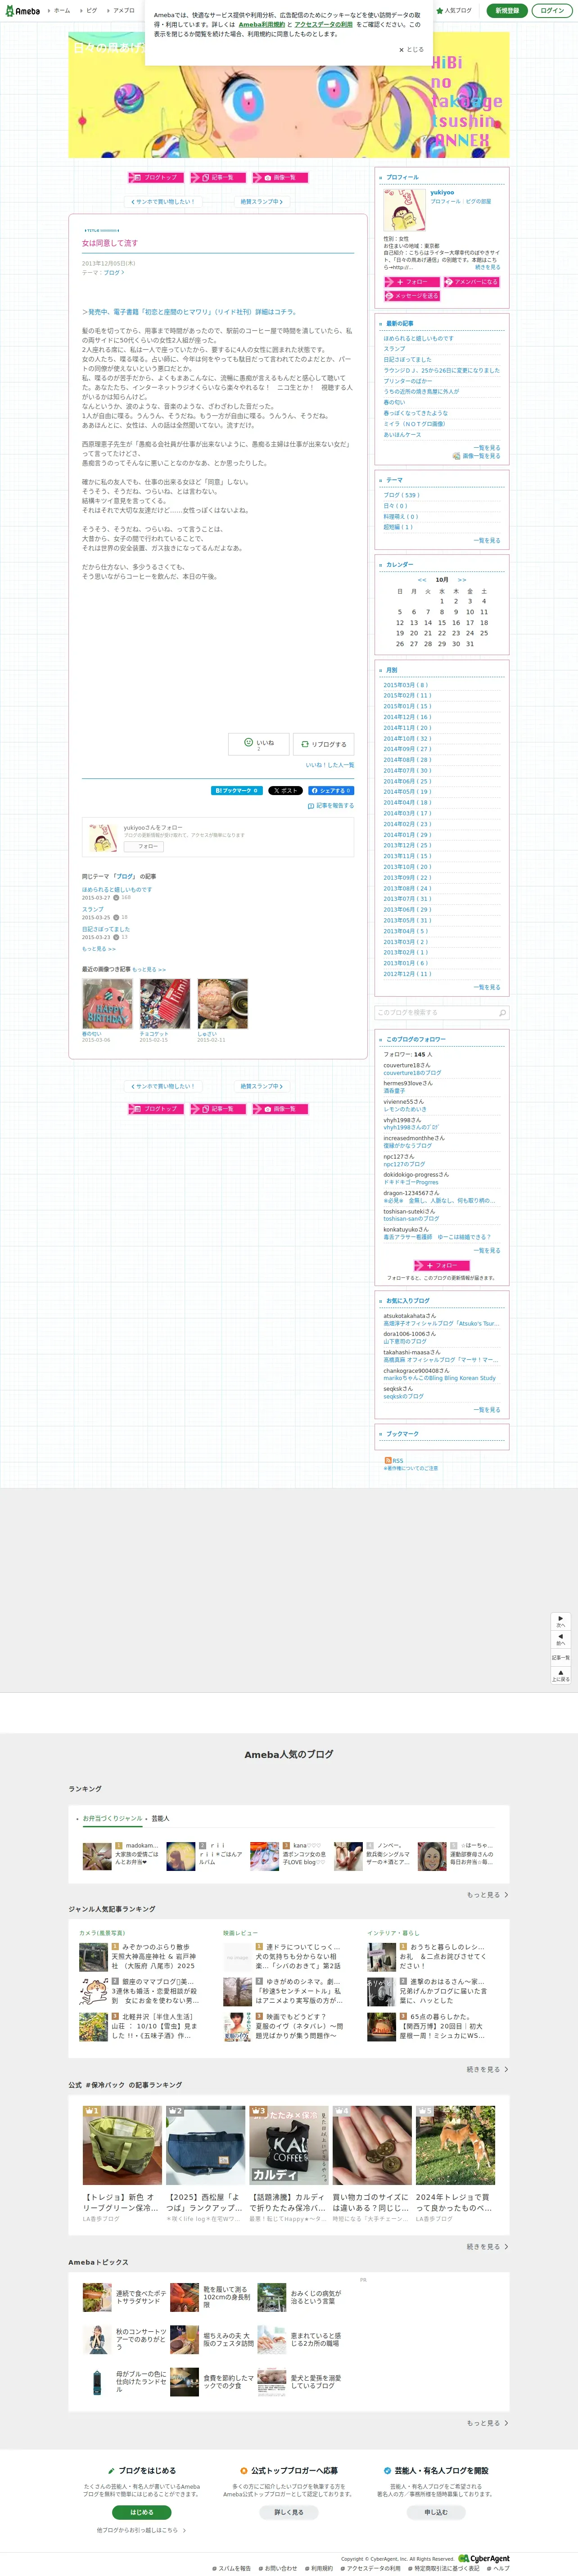Image resolution: width=578 pixels, height=2576 pixels.
Task: Open next article 絶賛スランプ中
Action: [261, 201]
